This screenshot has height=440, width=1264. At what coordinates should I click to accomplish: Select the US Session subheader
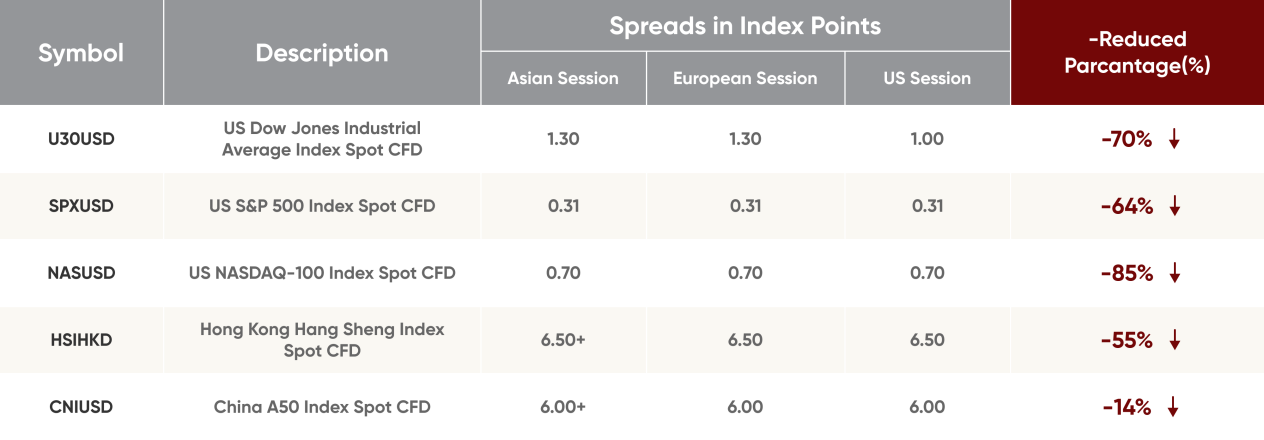[x=927, y=78]
